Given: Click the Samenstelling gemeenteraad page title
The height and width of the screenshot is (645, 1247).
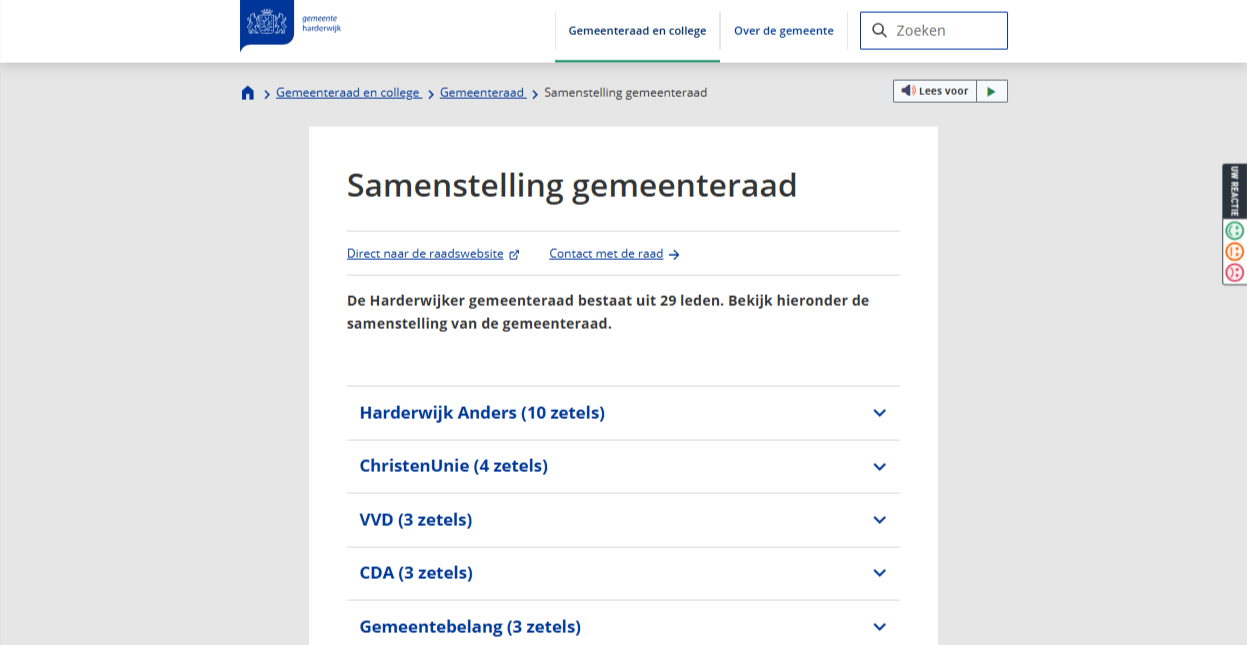Looking at the screenshot, I should pos(572,186).
